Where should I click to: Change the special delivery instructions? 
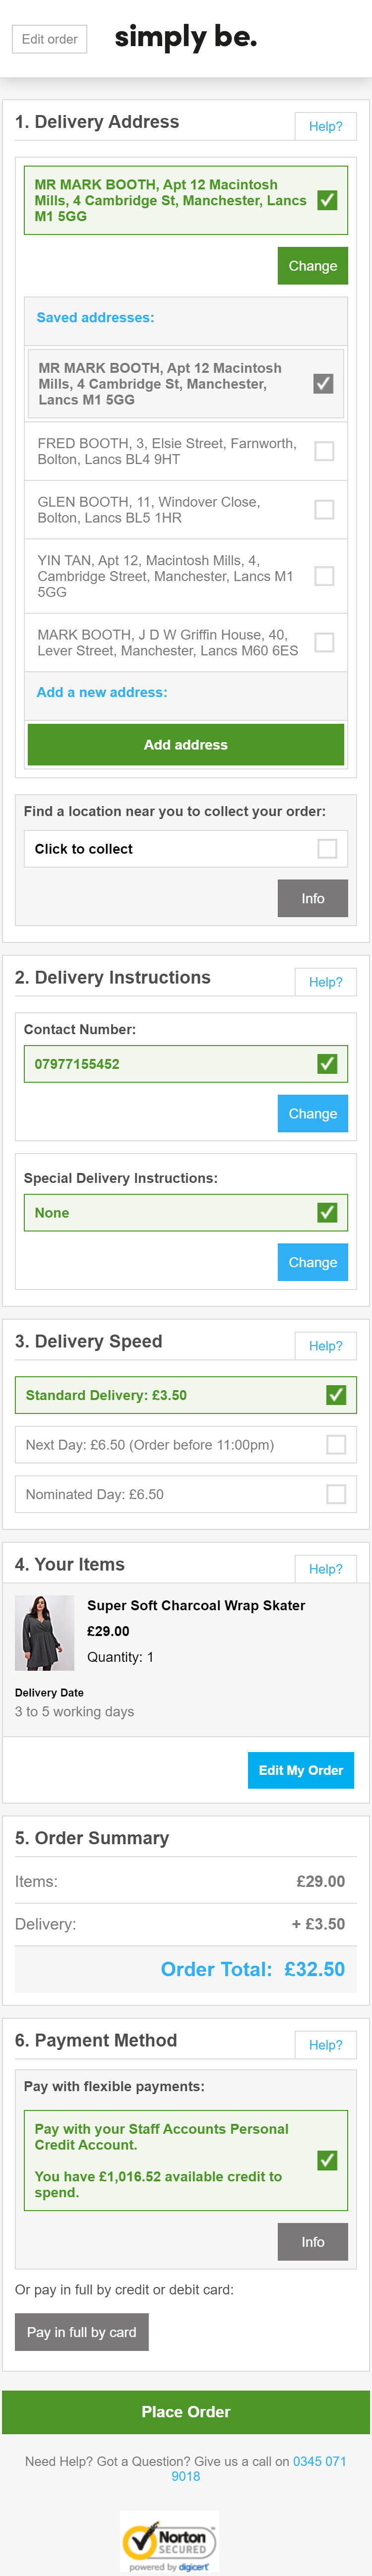point(312,1263)
